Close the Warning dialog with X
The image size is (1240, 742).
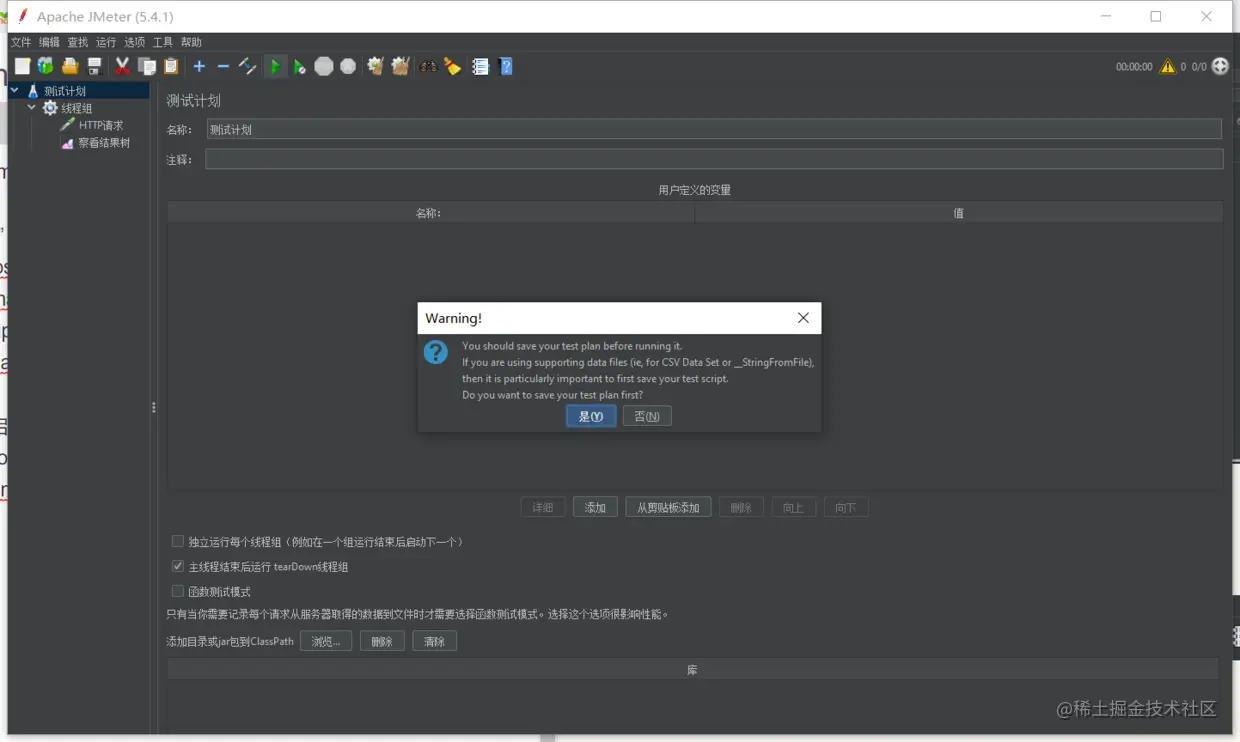[x=803, y=318]
